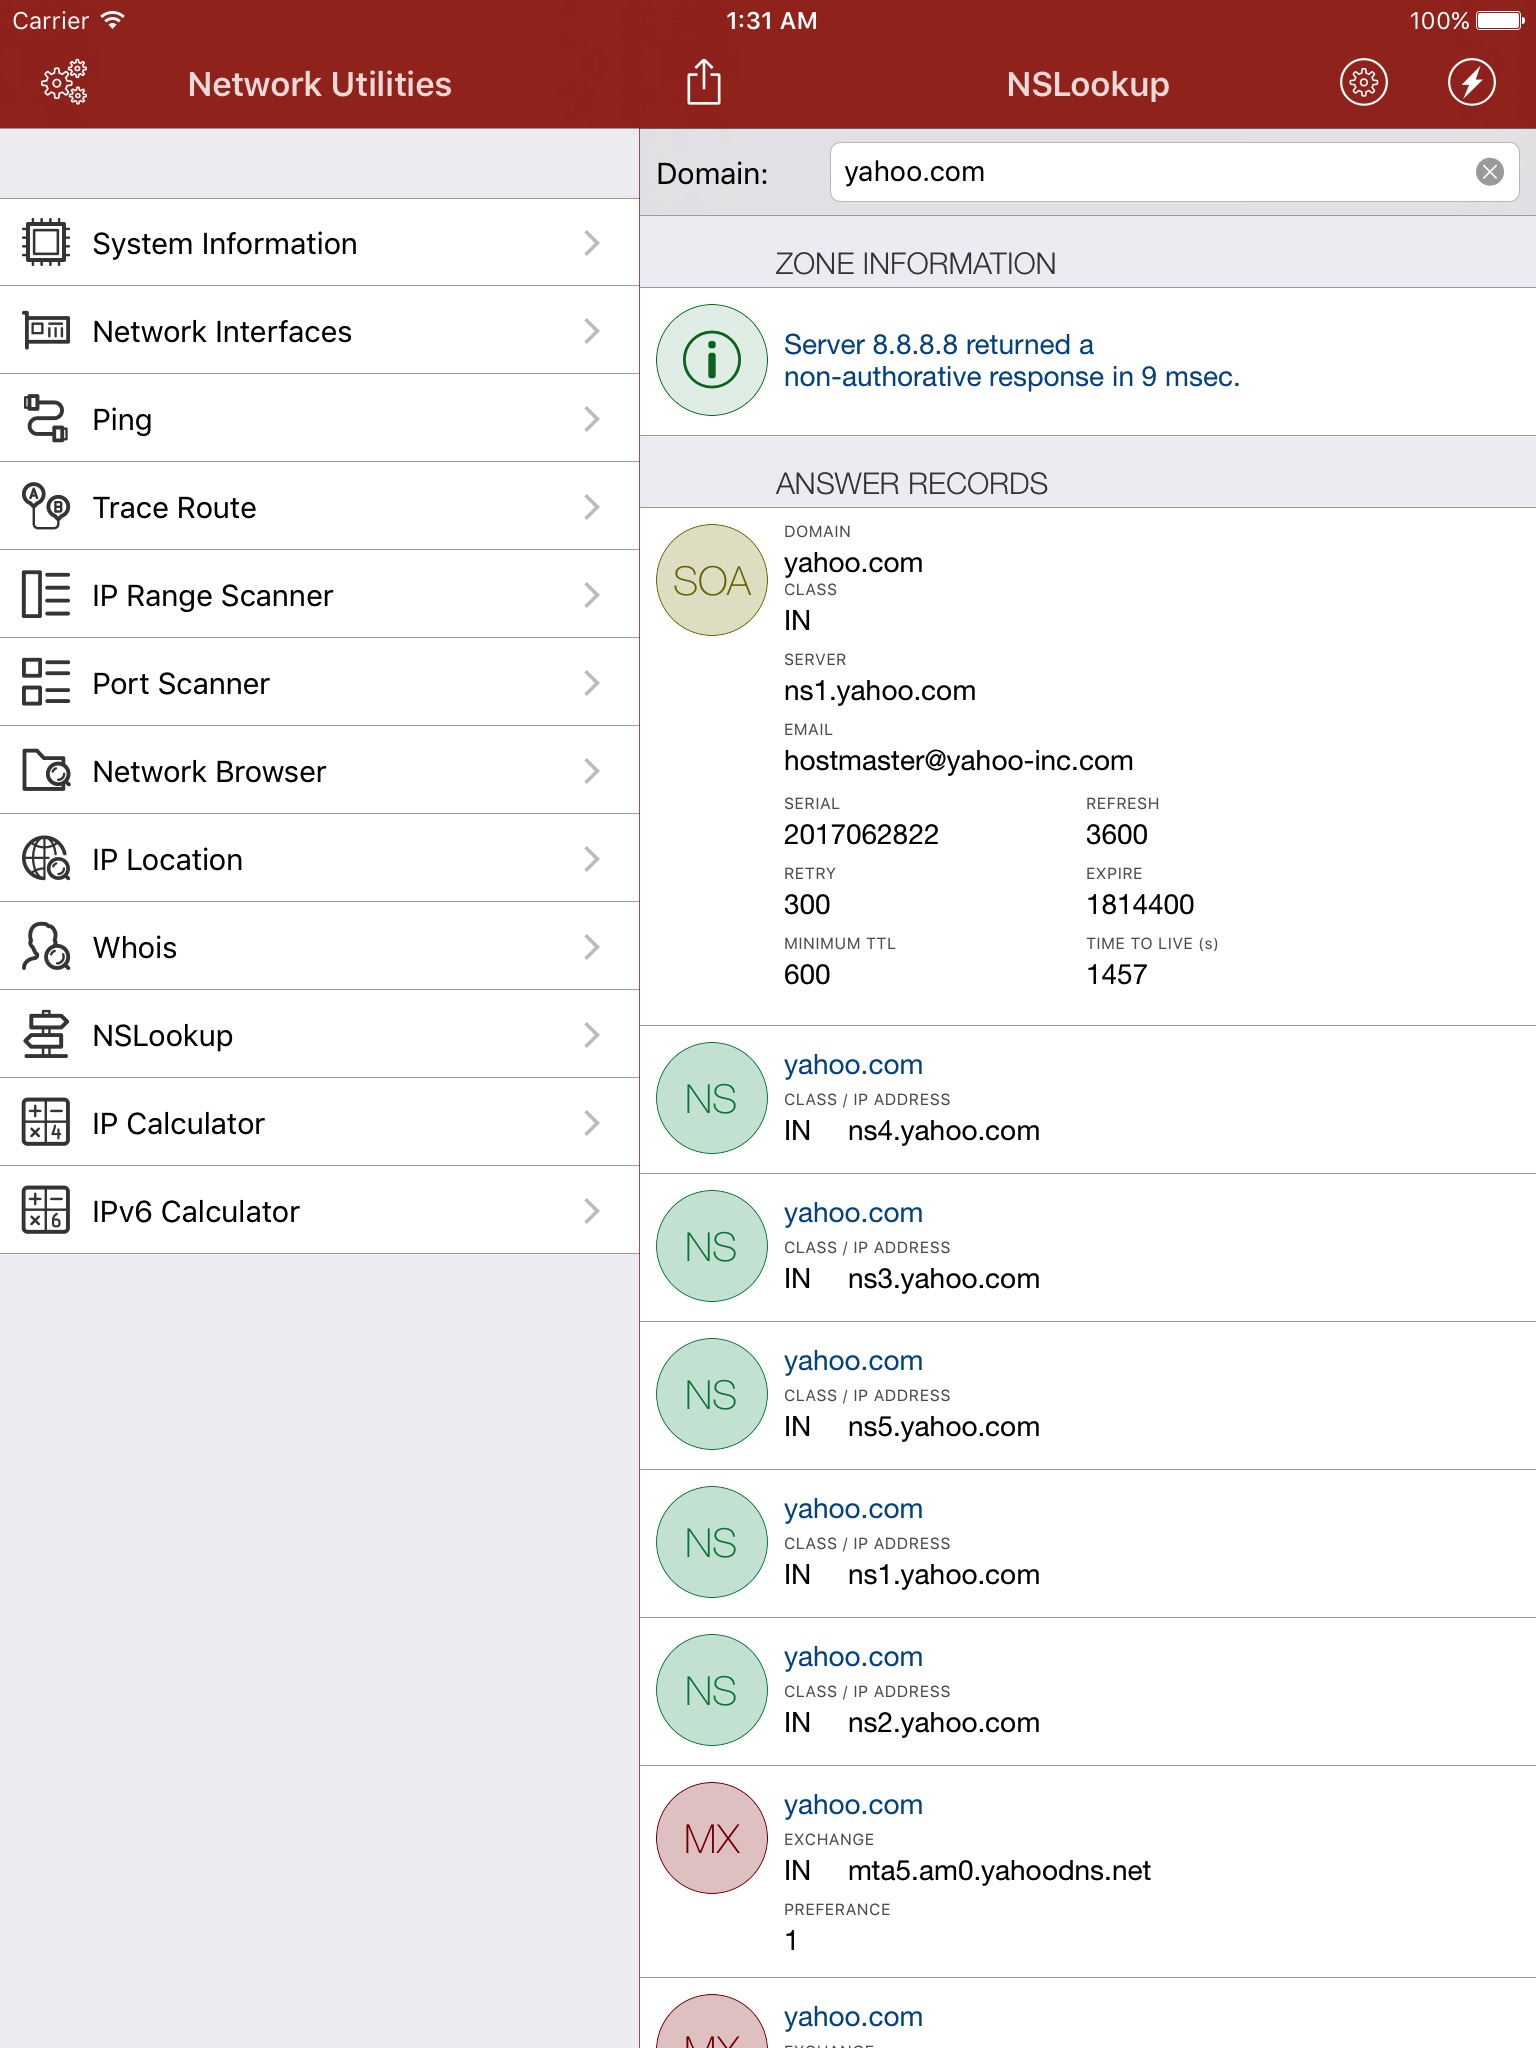Screen dimensions: 1536x2048
Task: Tap the serial value 2017062822
Action: point(861,835)
